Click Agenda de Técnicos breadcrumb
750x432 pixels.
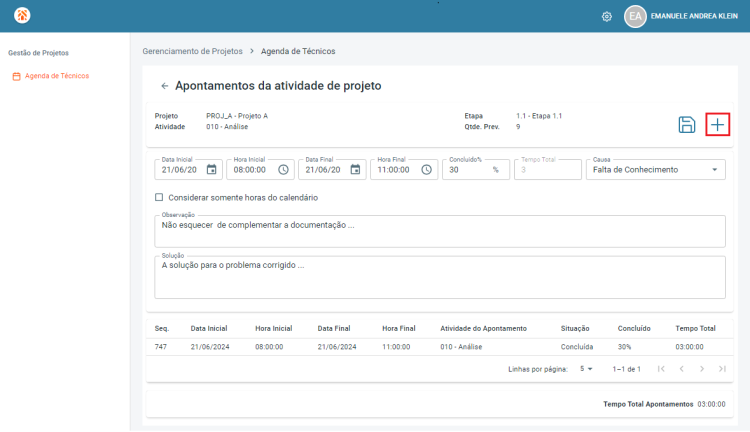click(298, 51)
